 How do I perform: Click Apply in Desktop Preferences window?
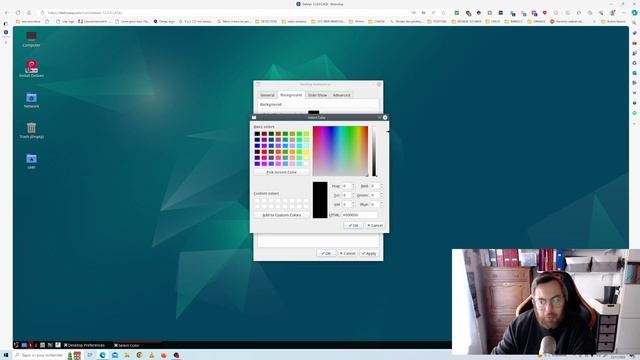coord(369,253)
